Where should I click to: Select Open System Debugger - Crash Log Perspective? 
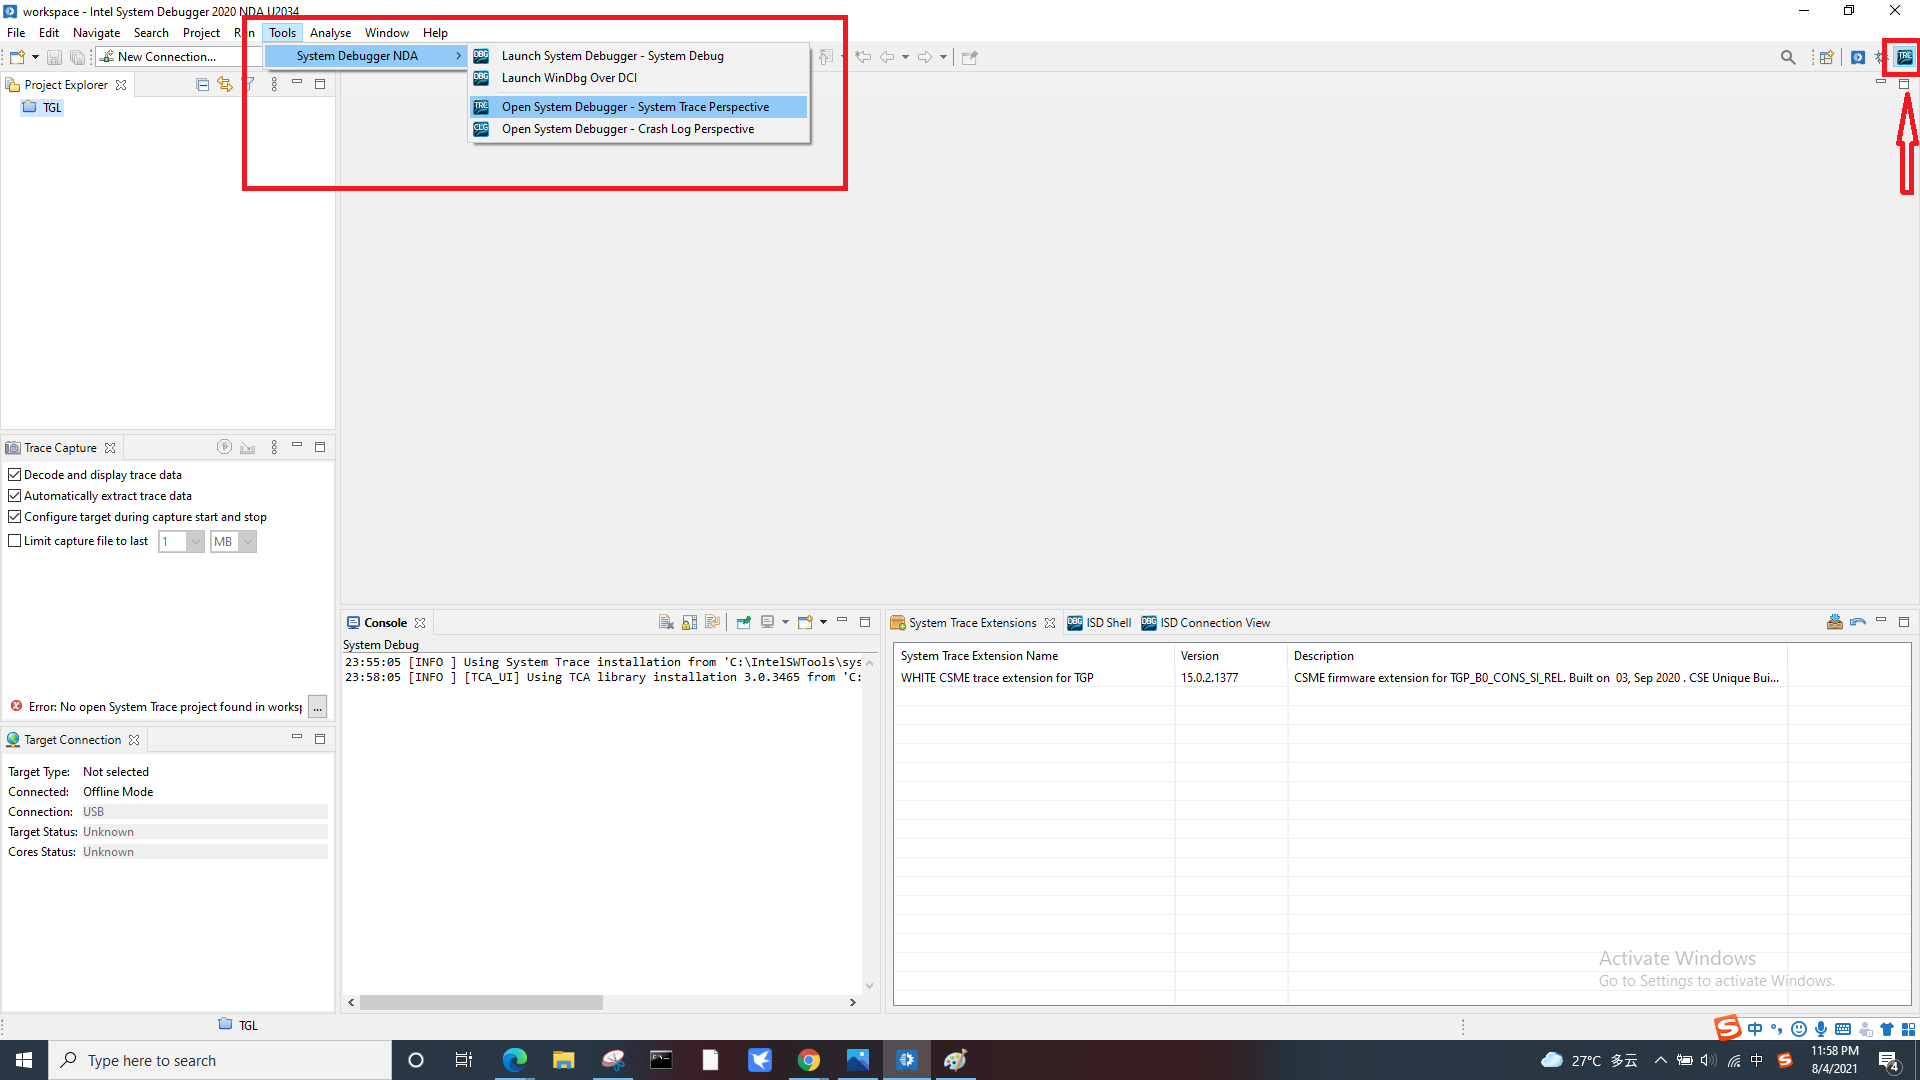point(627,129)
